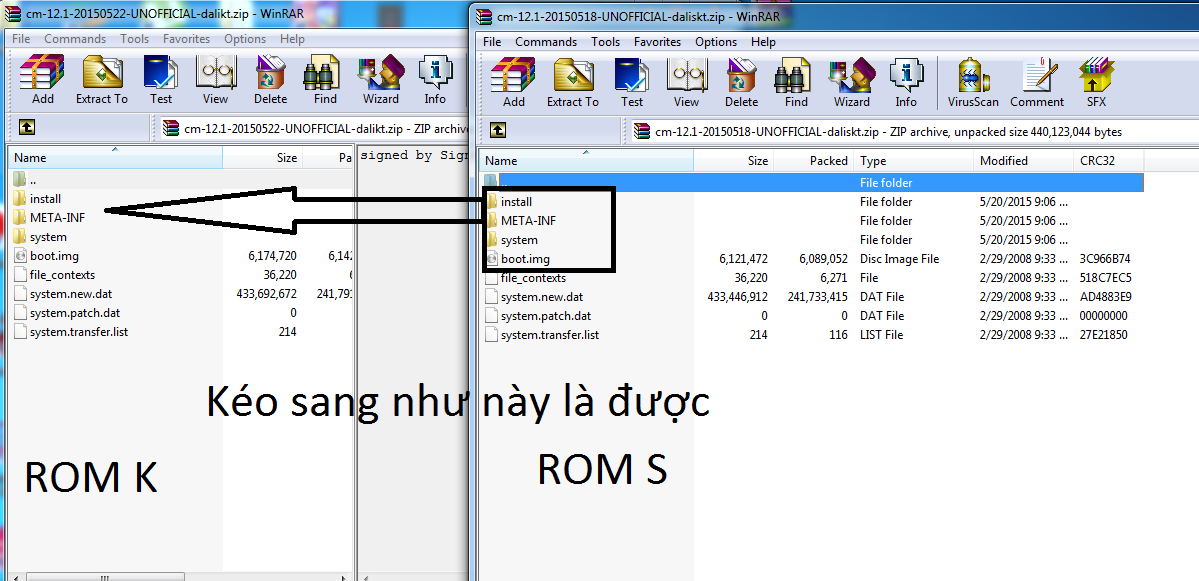Image resolution: width=1199 pixels, height=581 pixels.
Task: Select install folder in left window
Action: (x=37, y=199)
